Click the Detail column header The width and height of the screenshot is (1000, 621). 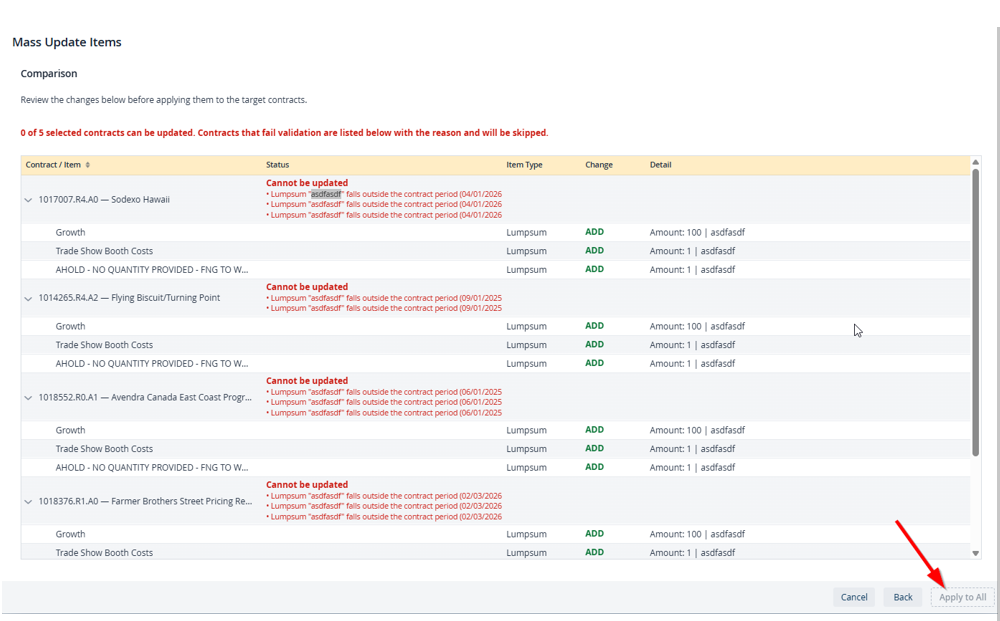click(660, 165)
